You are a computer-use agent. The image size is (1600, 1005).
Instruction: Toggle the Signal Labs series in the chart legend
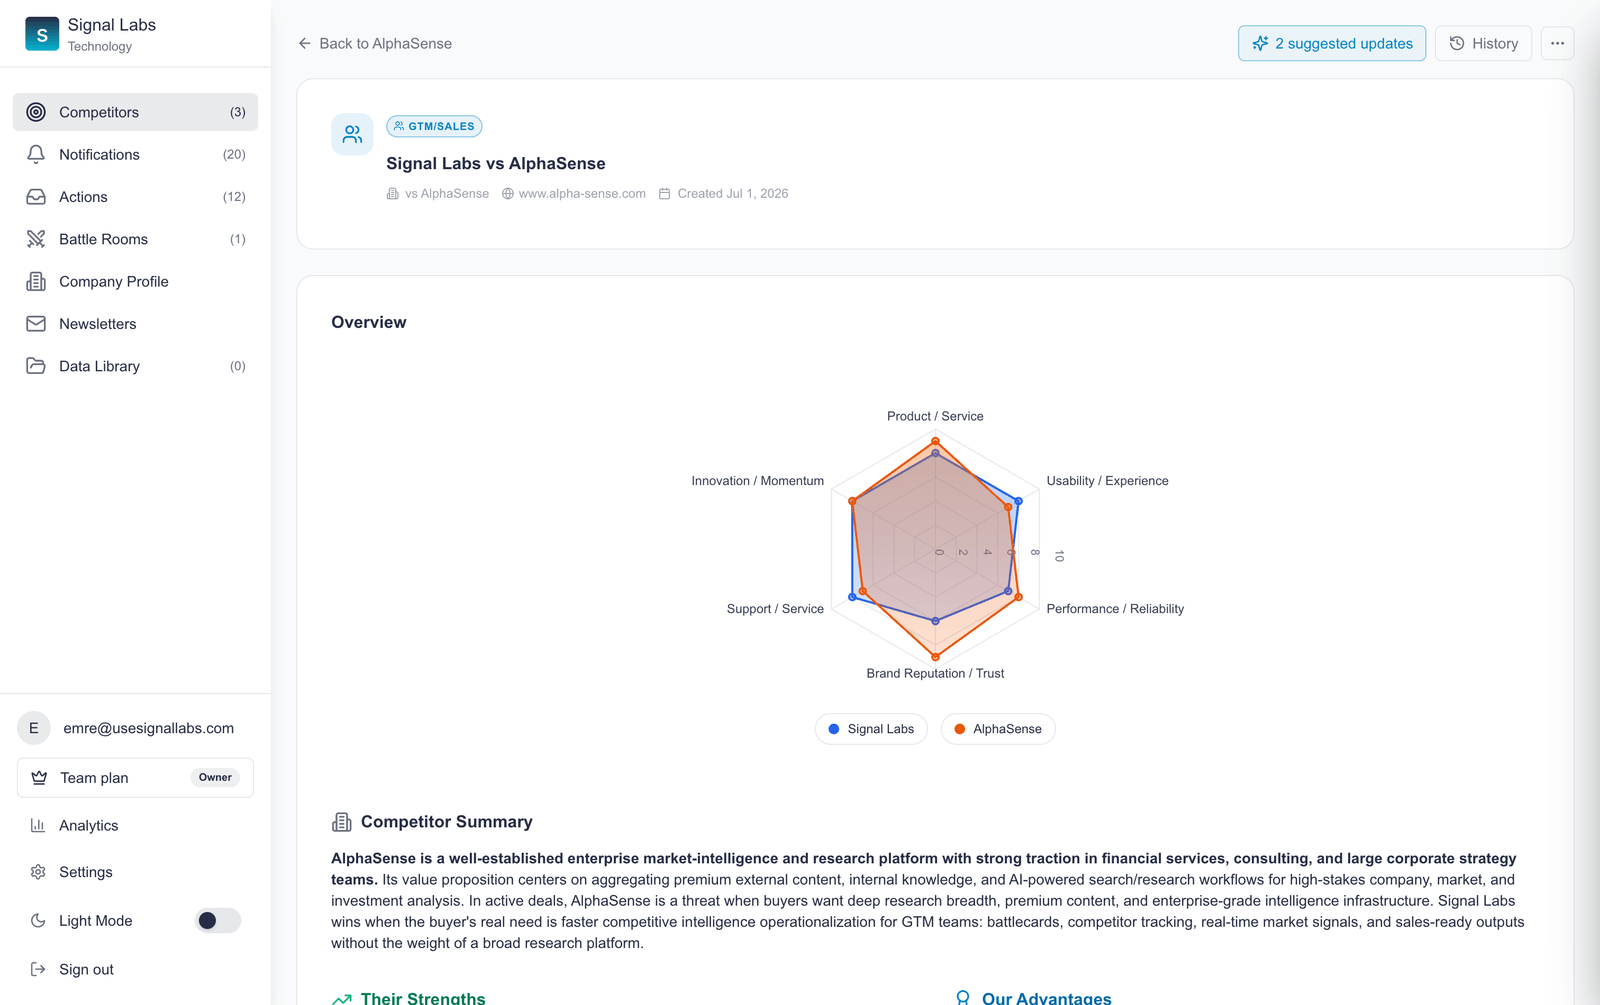[x=871, y=729]
